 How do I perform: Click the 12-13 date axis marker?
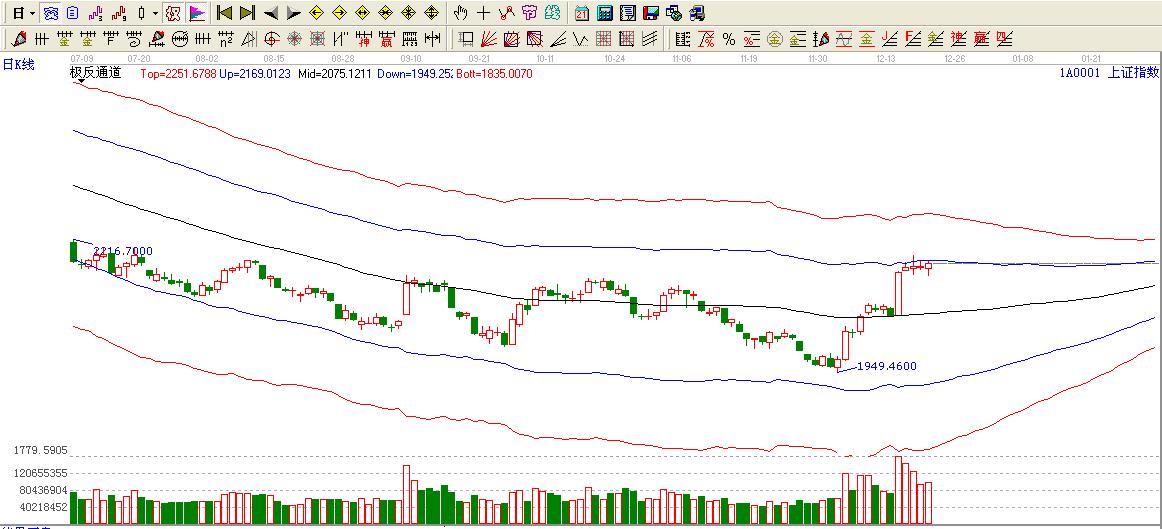click(885, 59)
